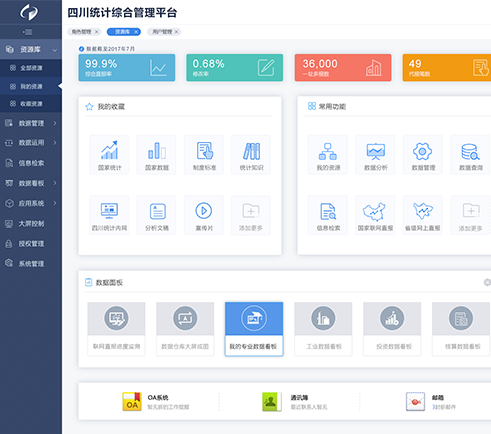Viewport: 491px width, 434px height.
Task: Close the 资源库 tab
Action: [x=136, y=32]
